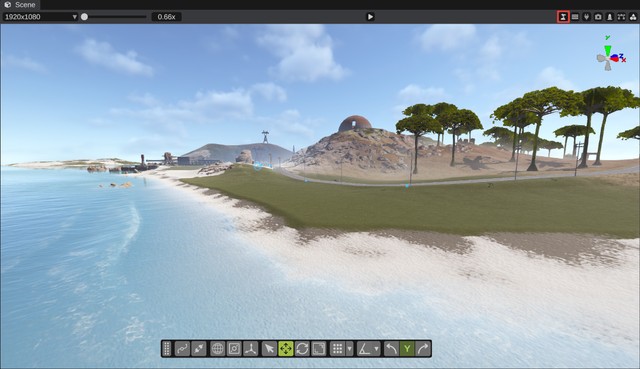Click the lighthouse-shaped icon in top toolbar
This screenshot has height=369, width=640.
(610, 17)
